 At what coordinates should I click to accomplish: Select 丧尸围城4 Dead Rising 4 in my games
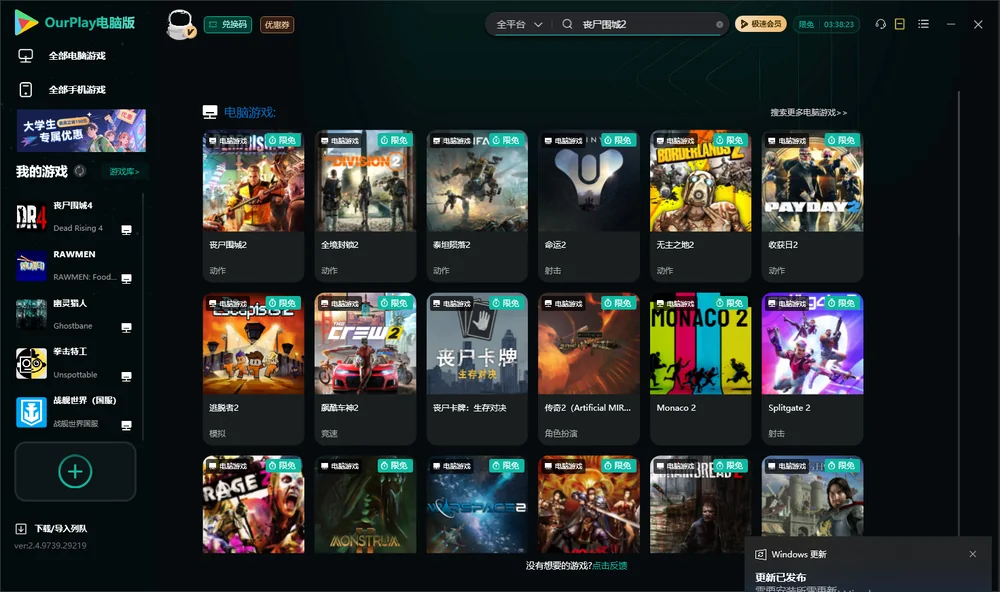coord(73,216)
